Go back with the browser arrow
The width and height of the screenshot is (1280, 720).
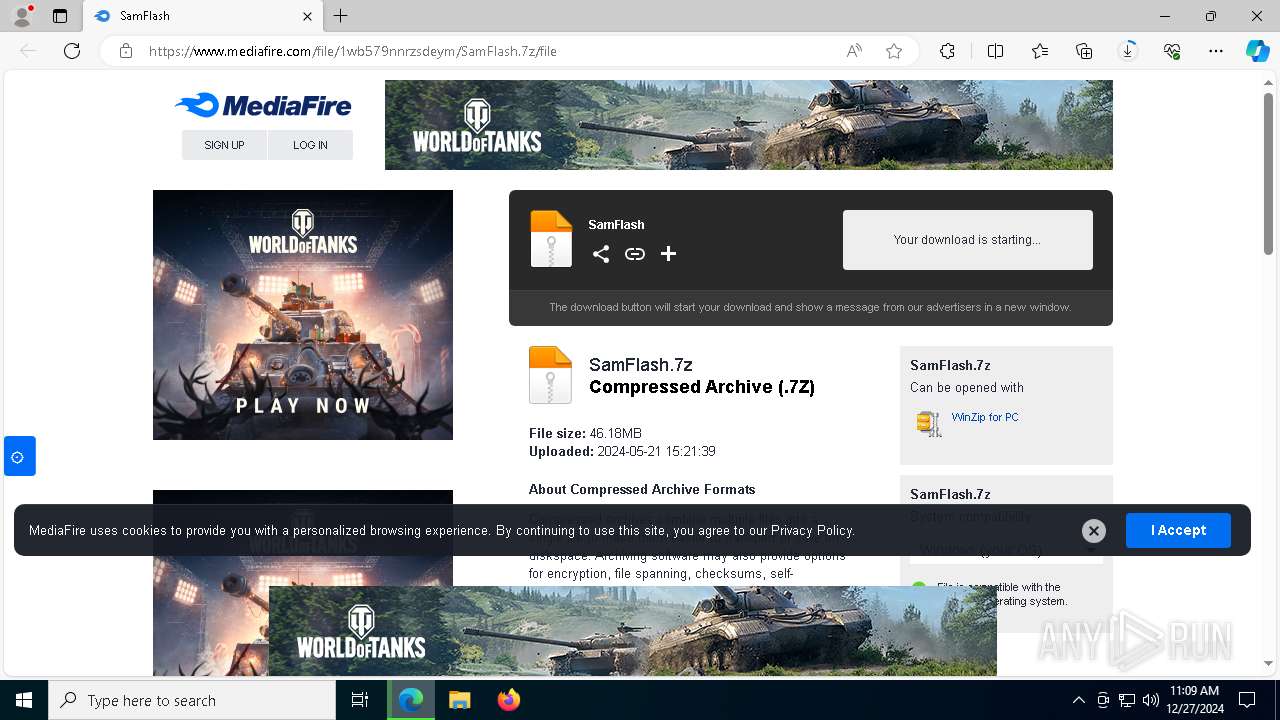pyautogui.click(x=28, y=51)
